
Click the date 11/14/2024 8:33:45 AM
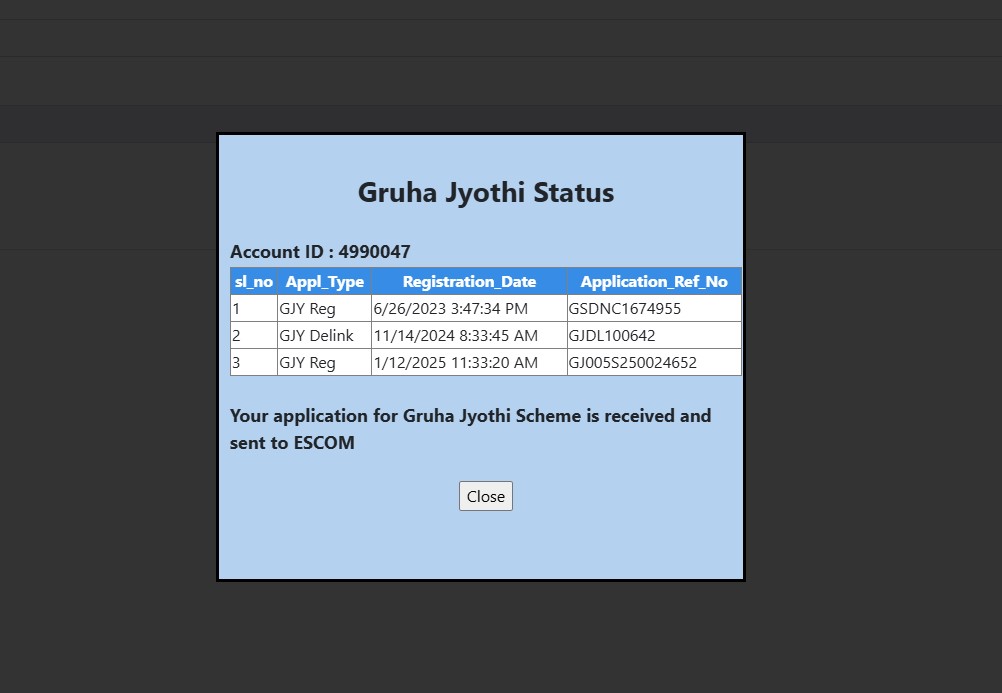456,336
